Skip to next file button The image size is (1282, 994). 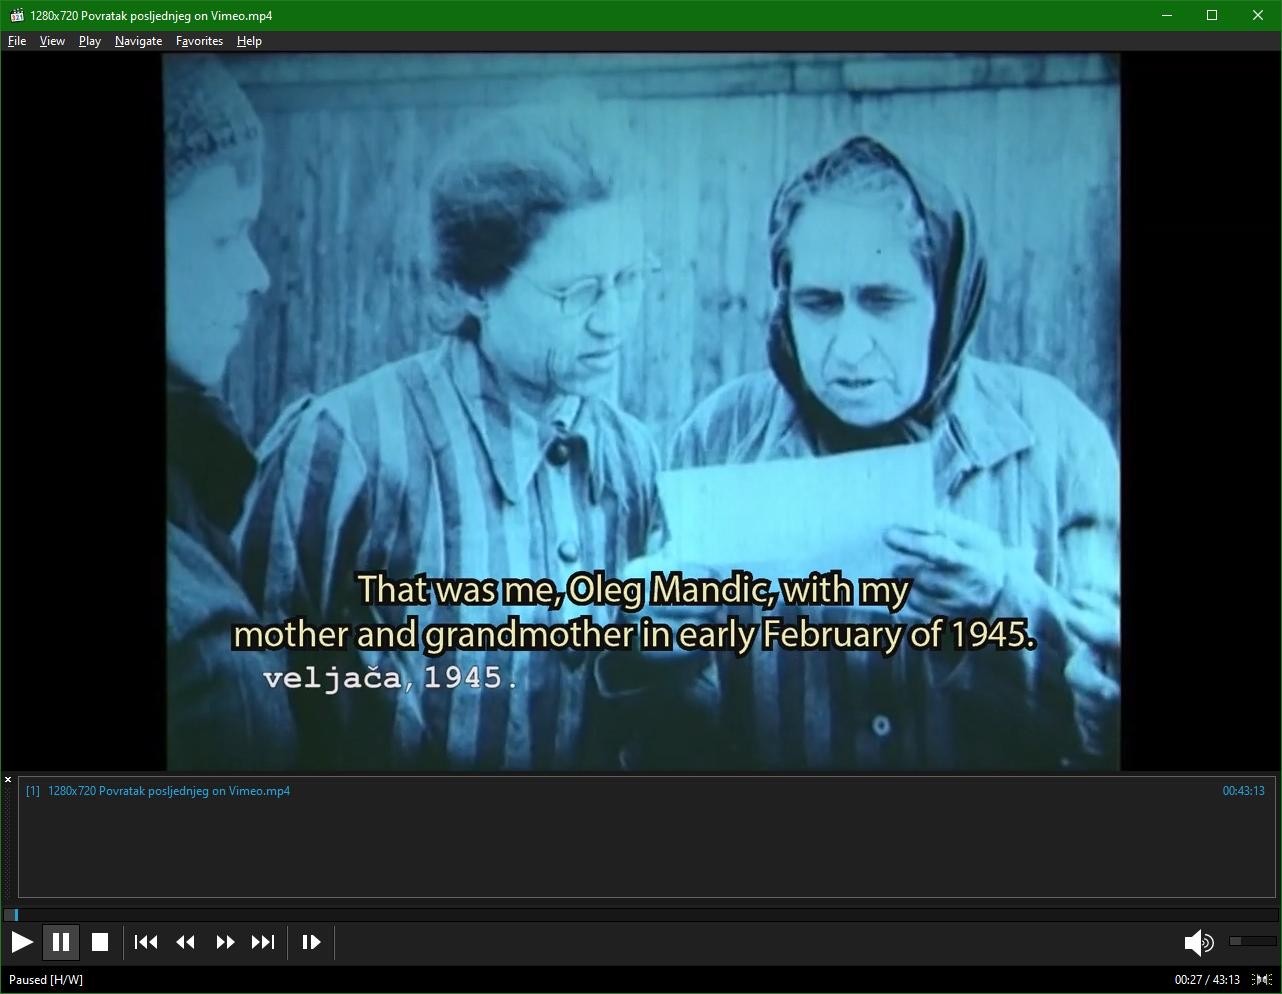tap(263, 942)
